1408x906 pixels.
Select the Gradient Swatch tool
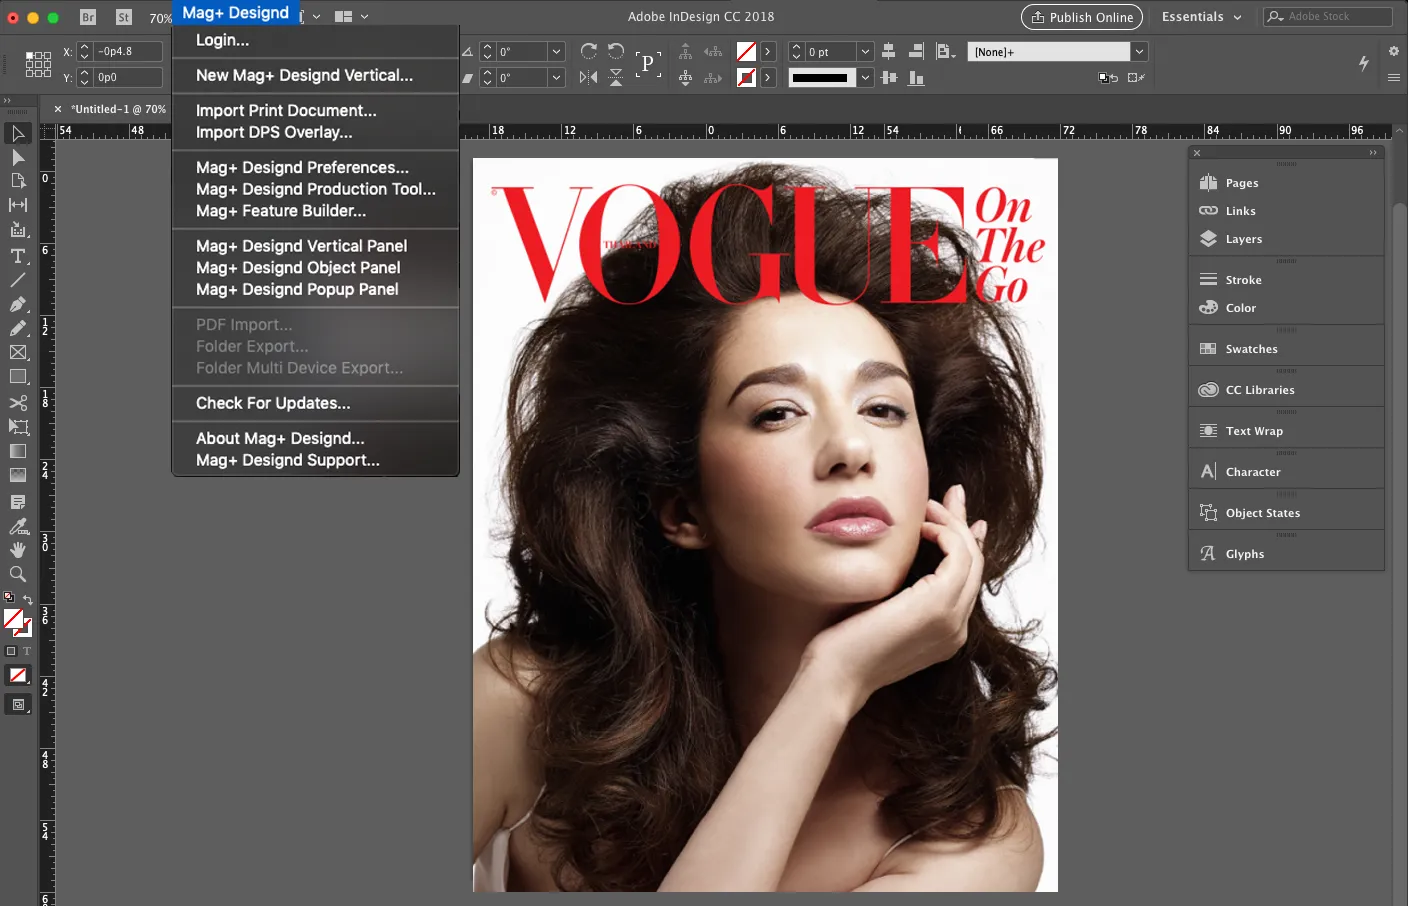(x=18, y=451)
